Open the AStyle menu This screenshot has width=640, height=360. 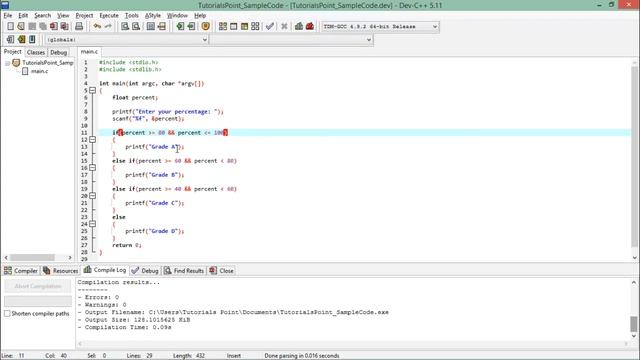pyautogui.click(x=153, y=16)
